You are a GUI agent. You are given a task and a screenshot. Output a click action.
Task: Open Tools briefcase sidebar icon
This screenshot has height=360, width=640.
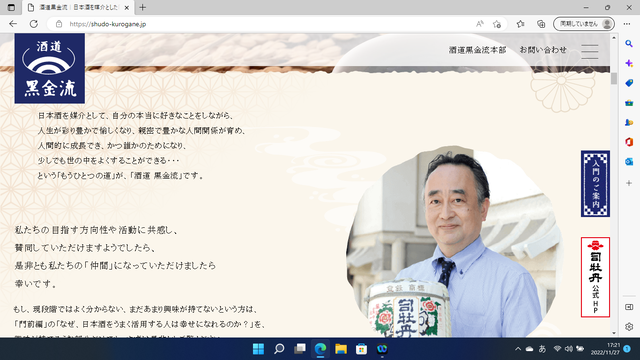[629, 103]
